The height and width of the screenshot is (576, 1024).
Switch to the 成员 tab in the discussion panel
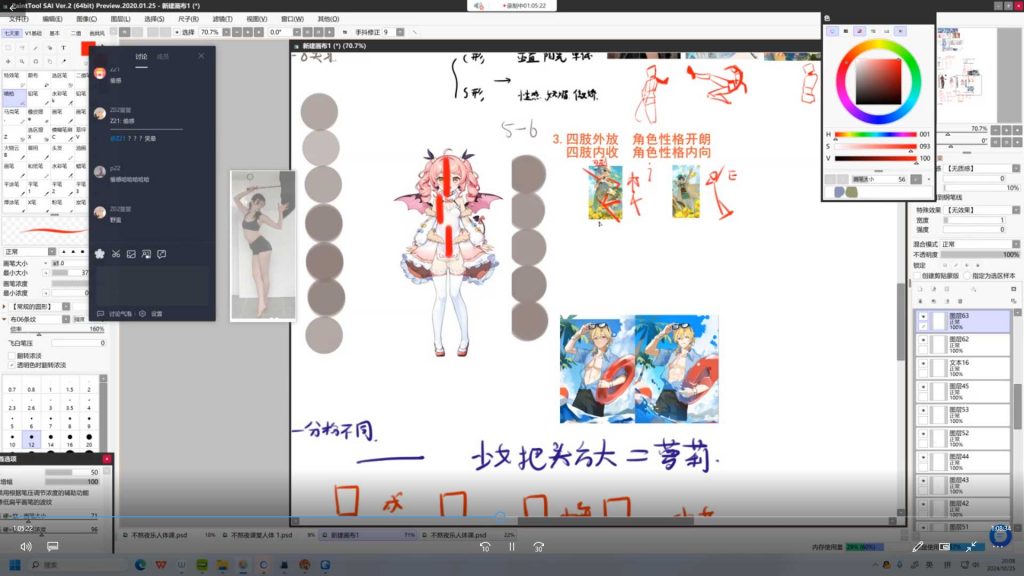163,56
